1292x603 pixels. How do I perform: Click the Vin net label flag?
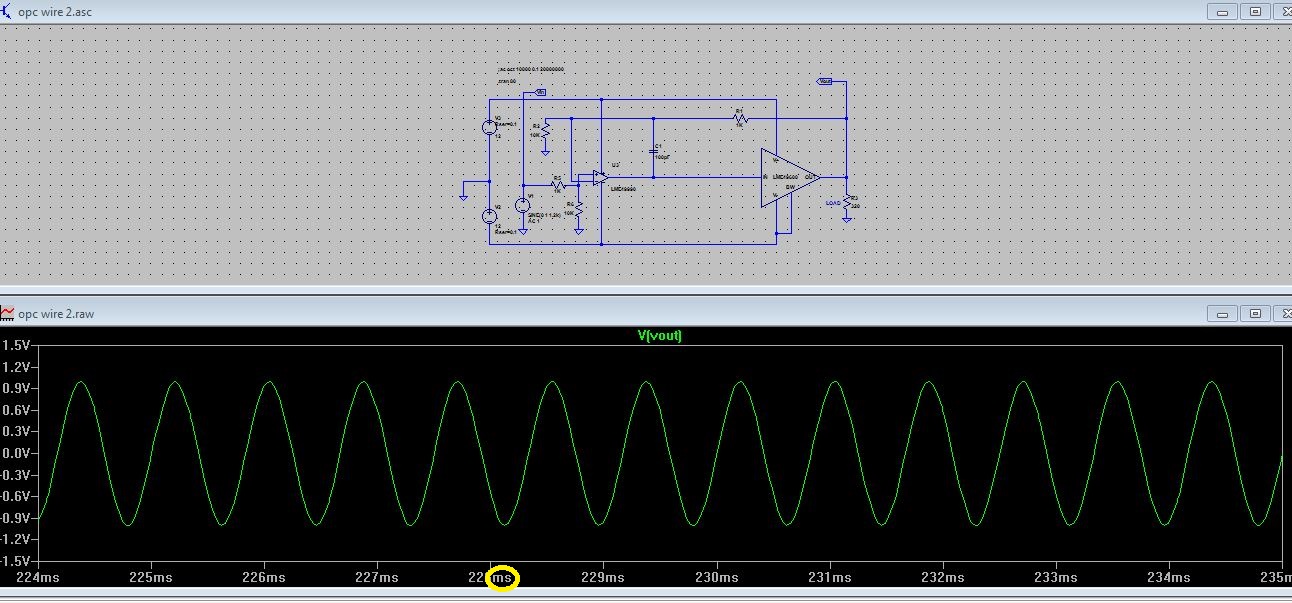click(x=539, y=92)
